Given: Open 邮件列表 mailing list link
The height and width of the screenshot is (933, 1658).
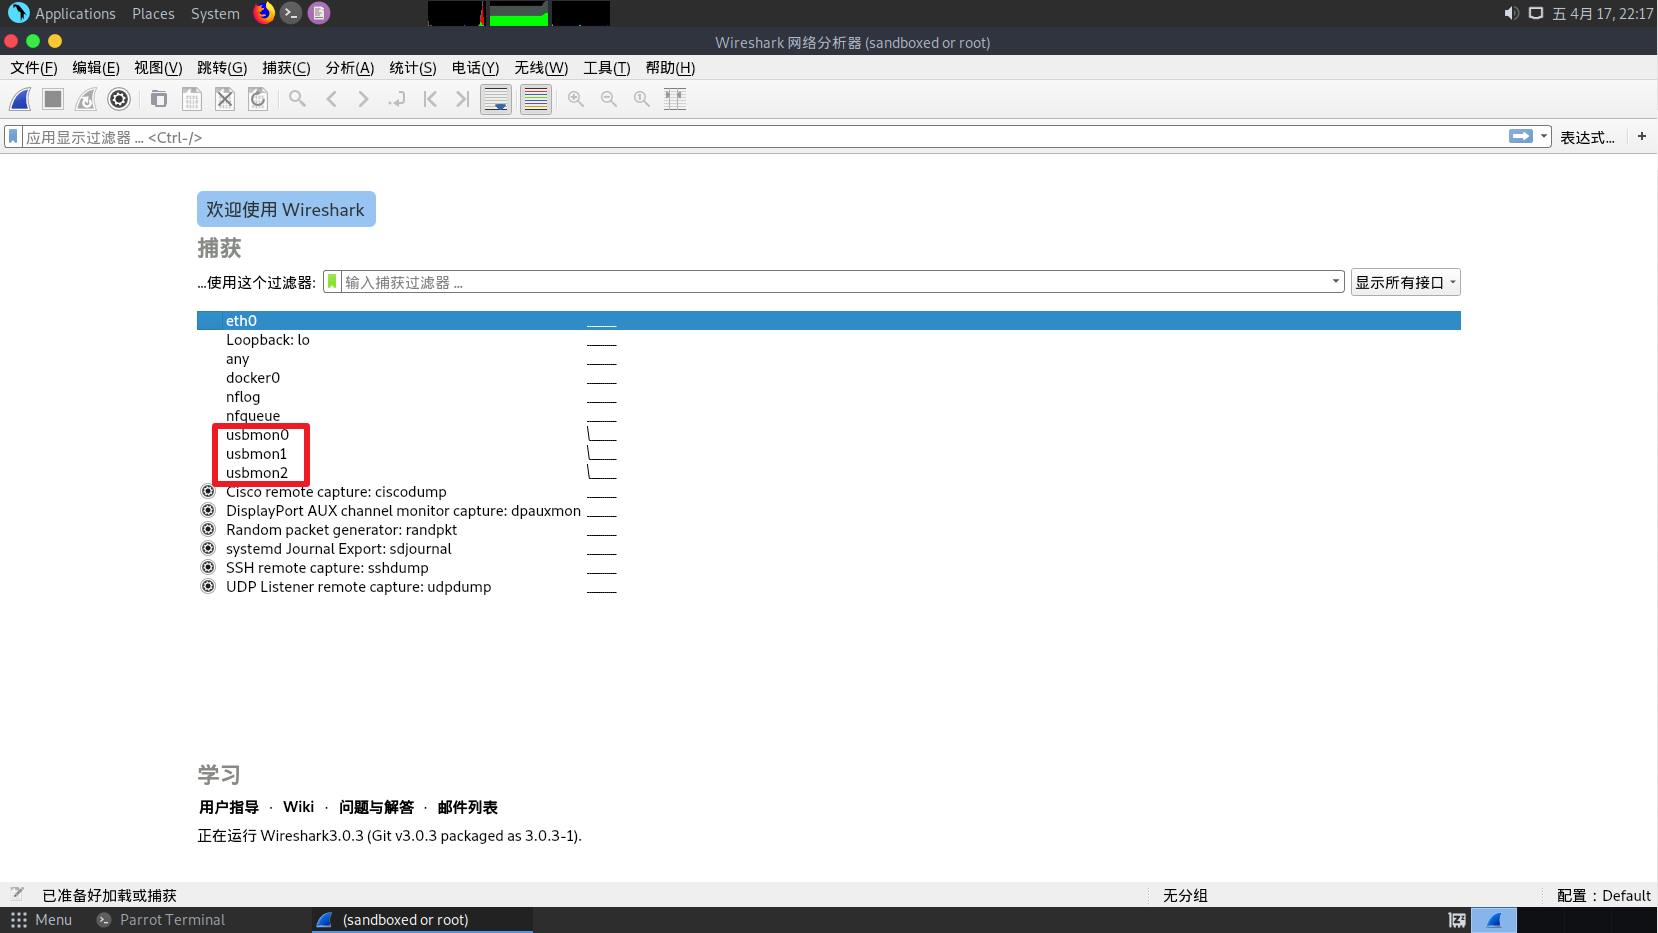Looking at the screenshot, I should tap(467, 807).
